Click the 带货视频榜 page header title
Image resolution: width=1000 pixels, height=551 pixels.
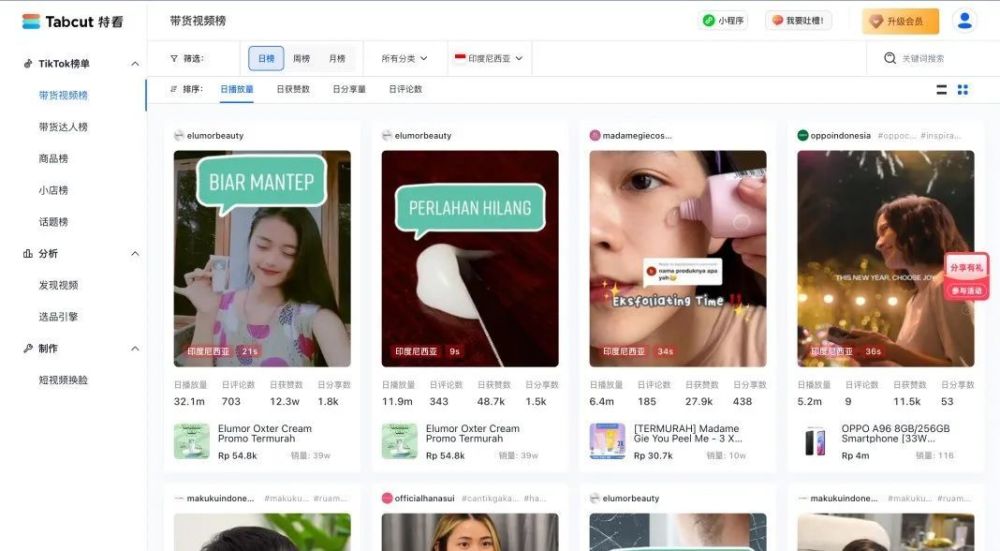(198, 20)
